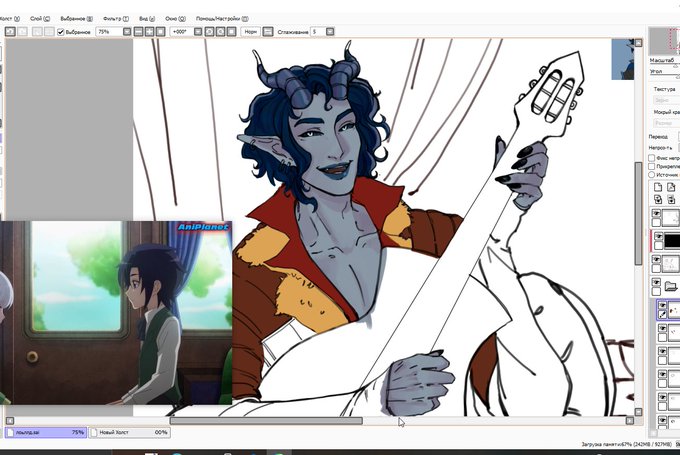Open the Слой menu
Screen dimensions: 680x455
[40, 19]
